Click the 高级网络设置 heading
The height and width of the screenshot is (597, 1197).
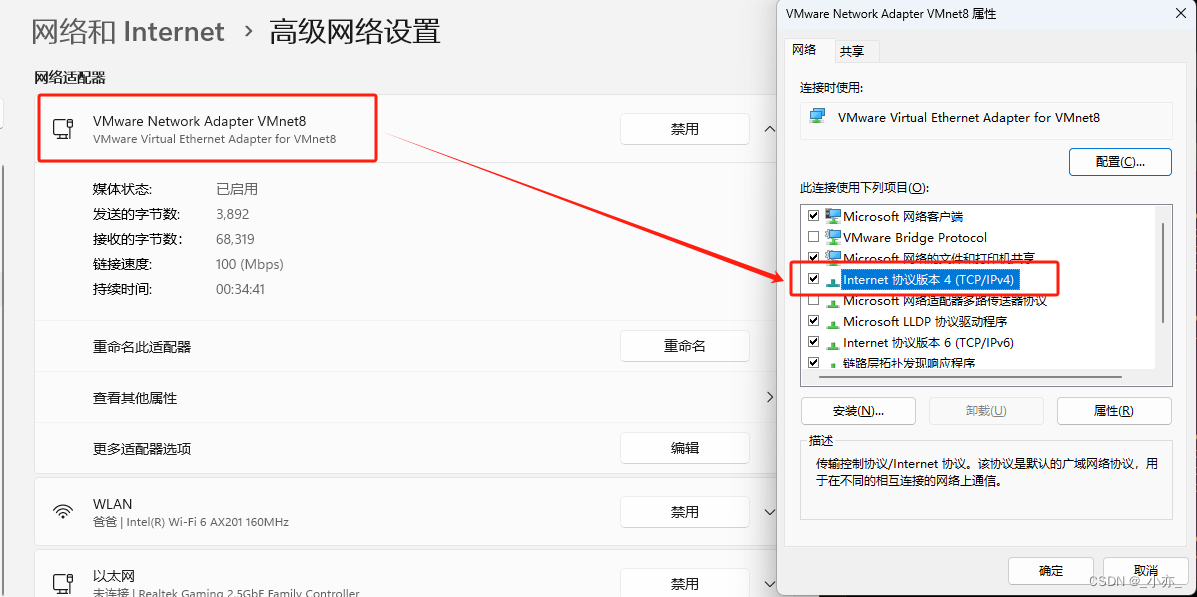tap(355, 32)
